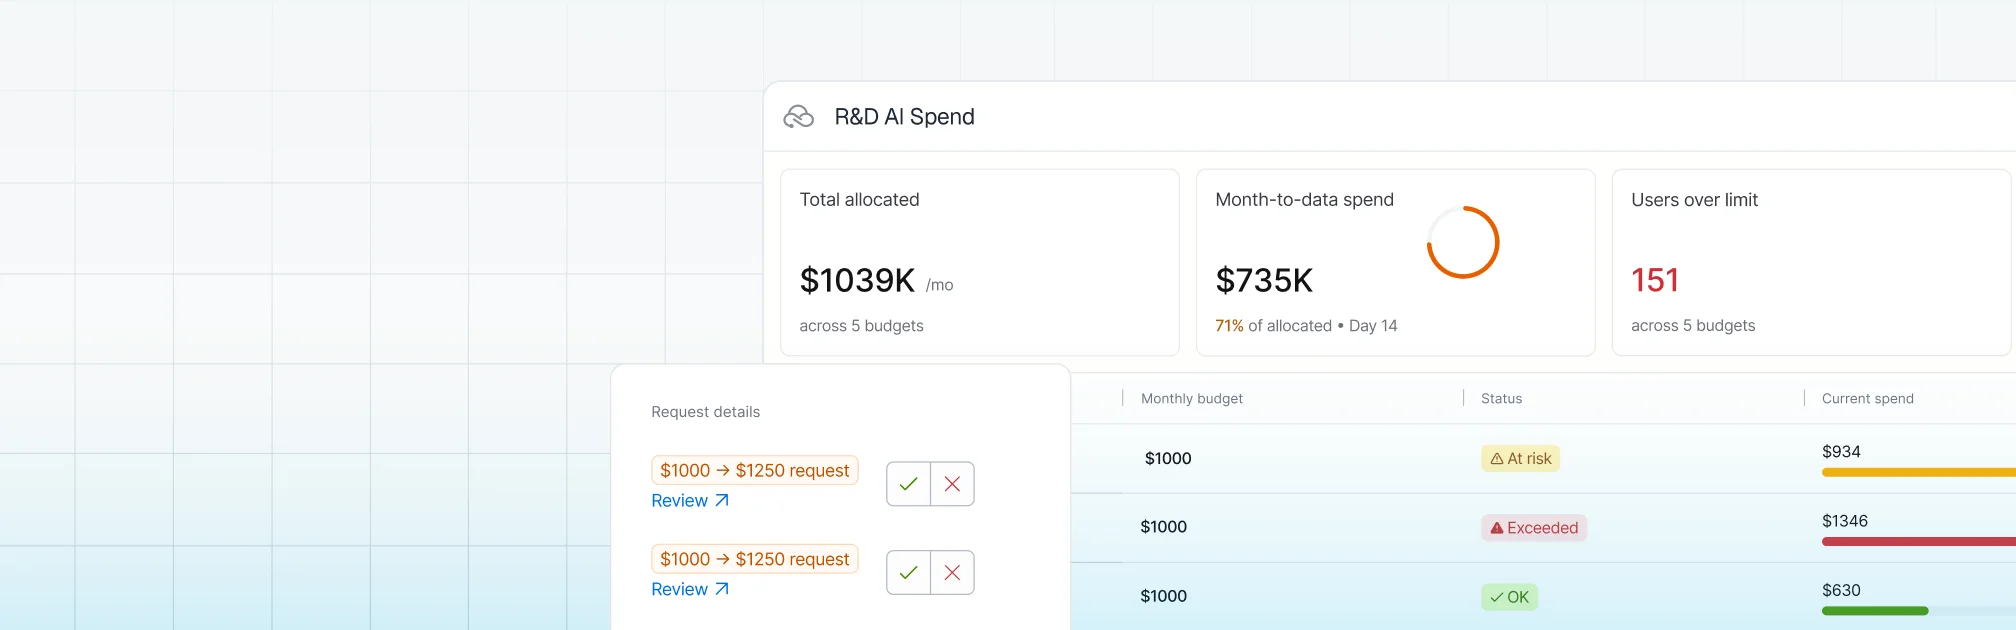The width and height of the screenshot is (2016, 630).
Task: Click $1000 budget in the OK row
Action: click(1164, 596)
